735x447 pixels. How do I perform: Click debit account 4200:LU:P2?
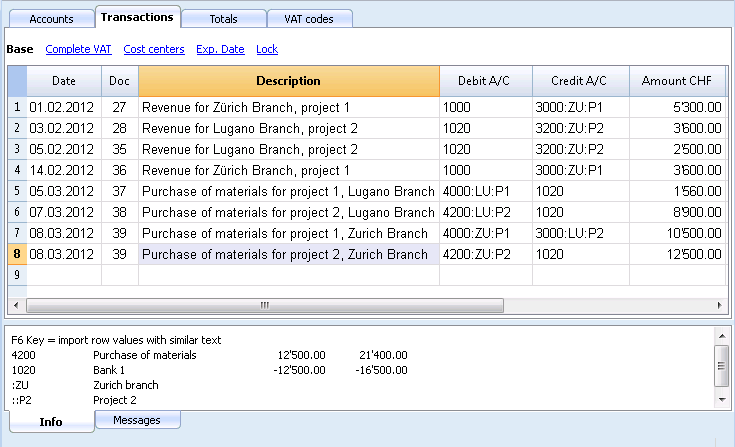[486, 212]
